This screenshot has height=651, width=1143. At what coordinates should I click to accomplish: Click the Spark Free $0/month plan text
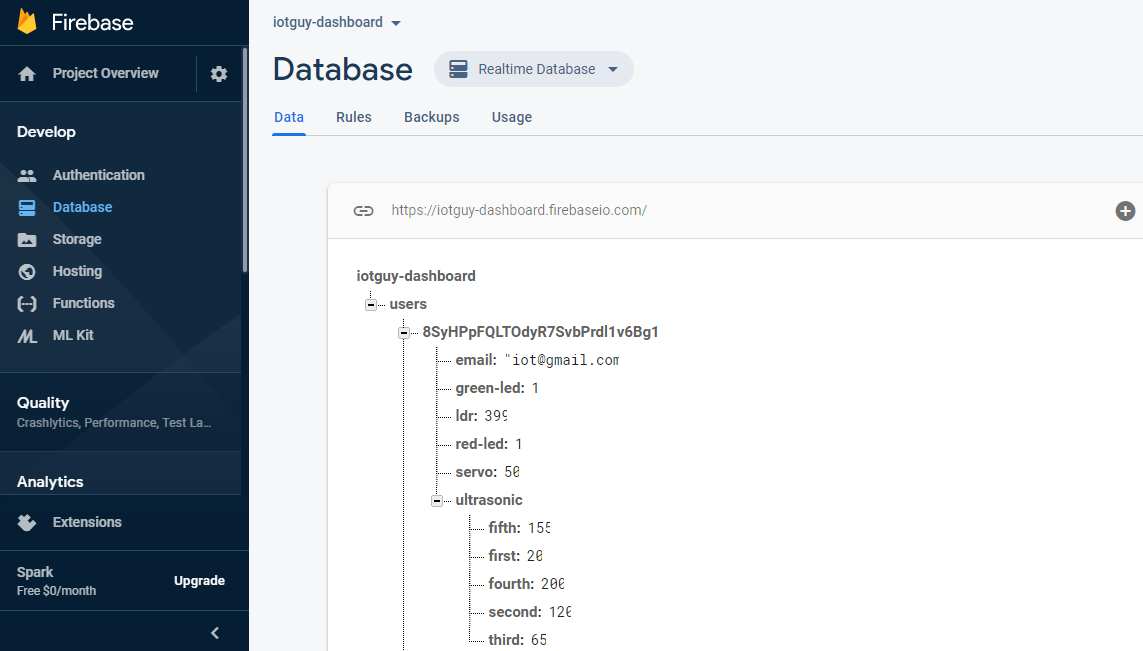56,582
